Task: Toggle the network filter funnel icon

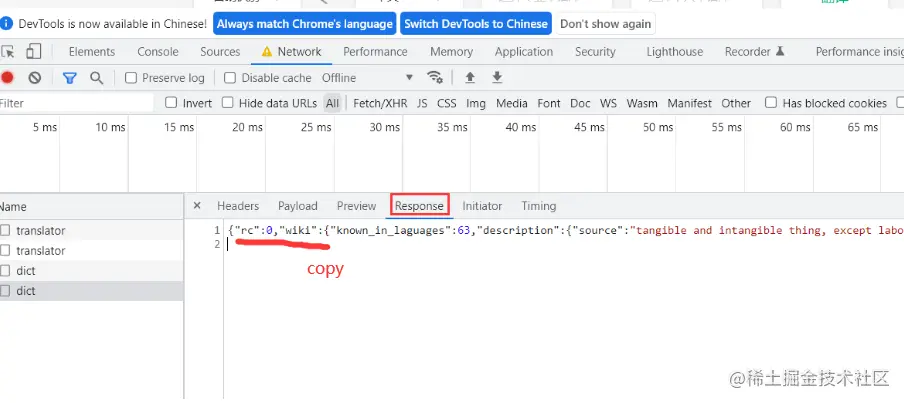Action: pos(70,78)
